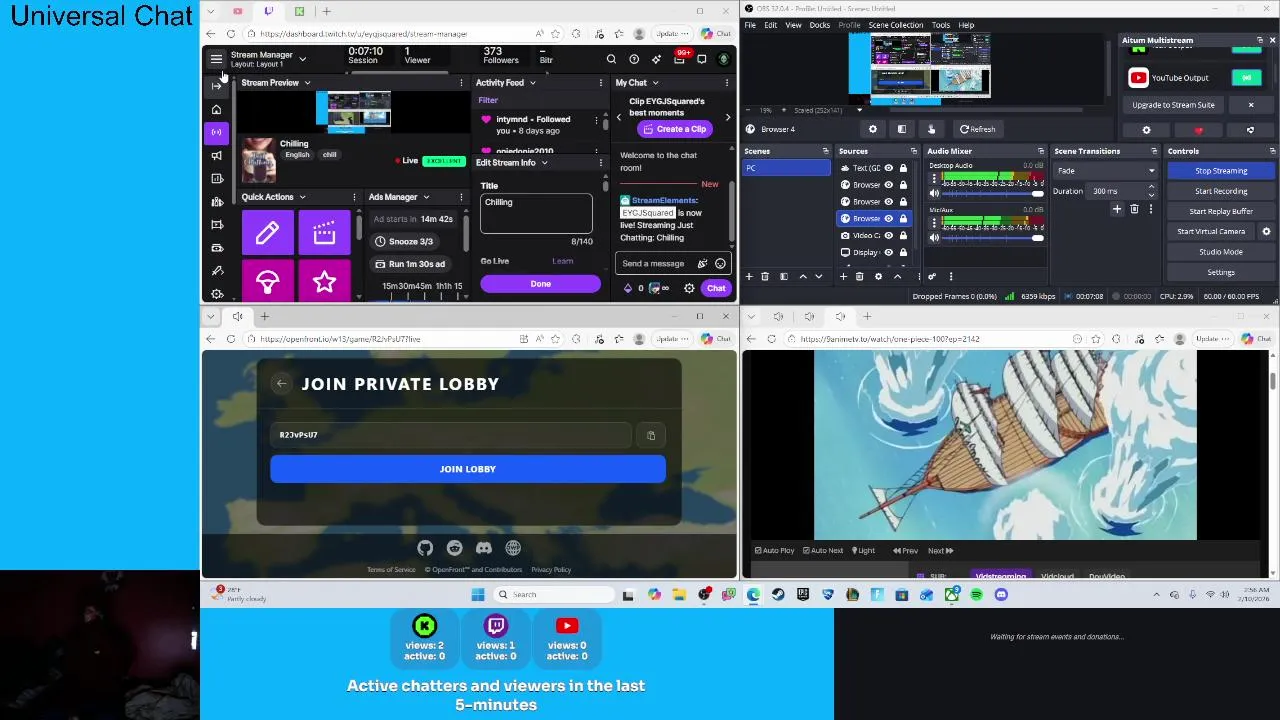Viewport: 1280px width, 720px height.
Task: Click the copy lobby ID icon
Action: tap(651, 435)
